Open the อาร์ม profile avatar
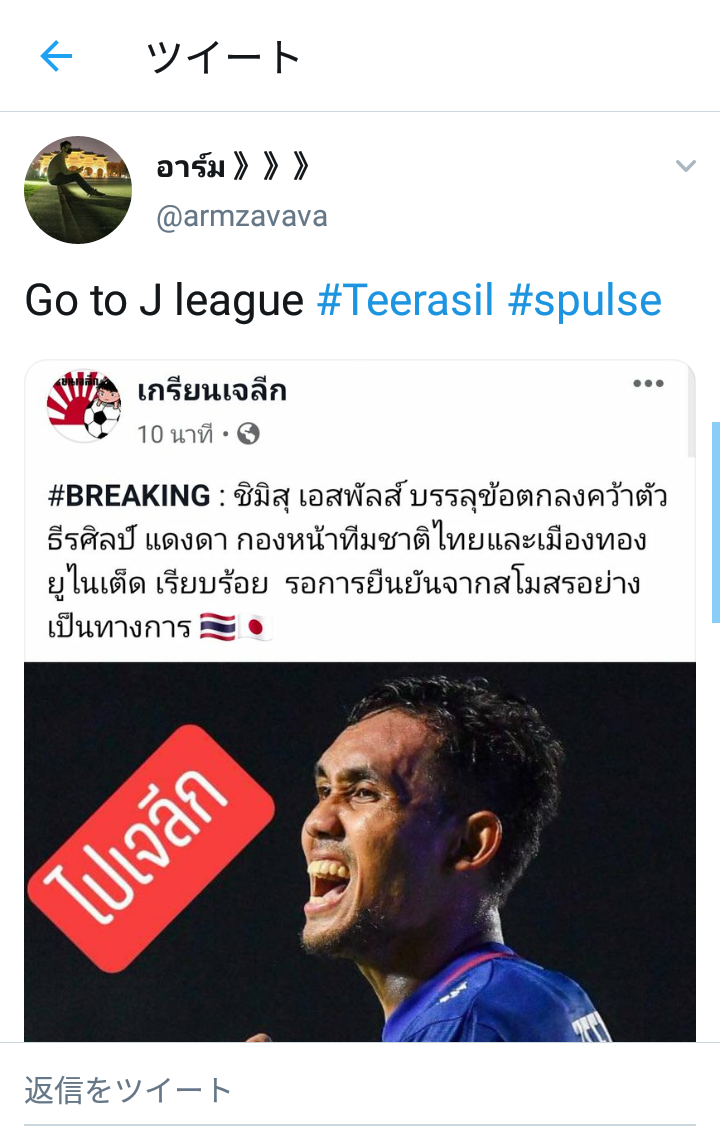This screenshot has height=1136, width=720. [x=78, y=190]
